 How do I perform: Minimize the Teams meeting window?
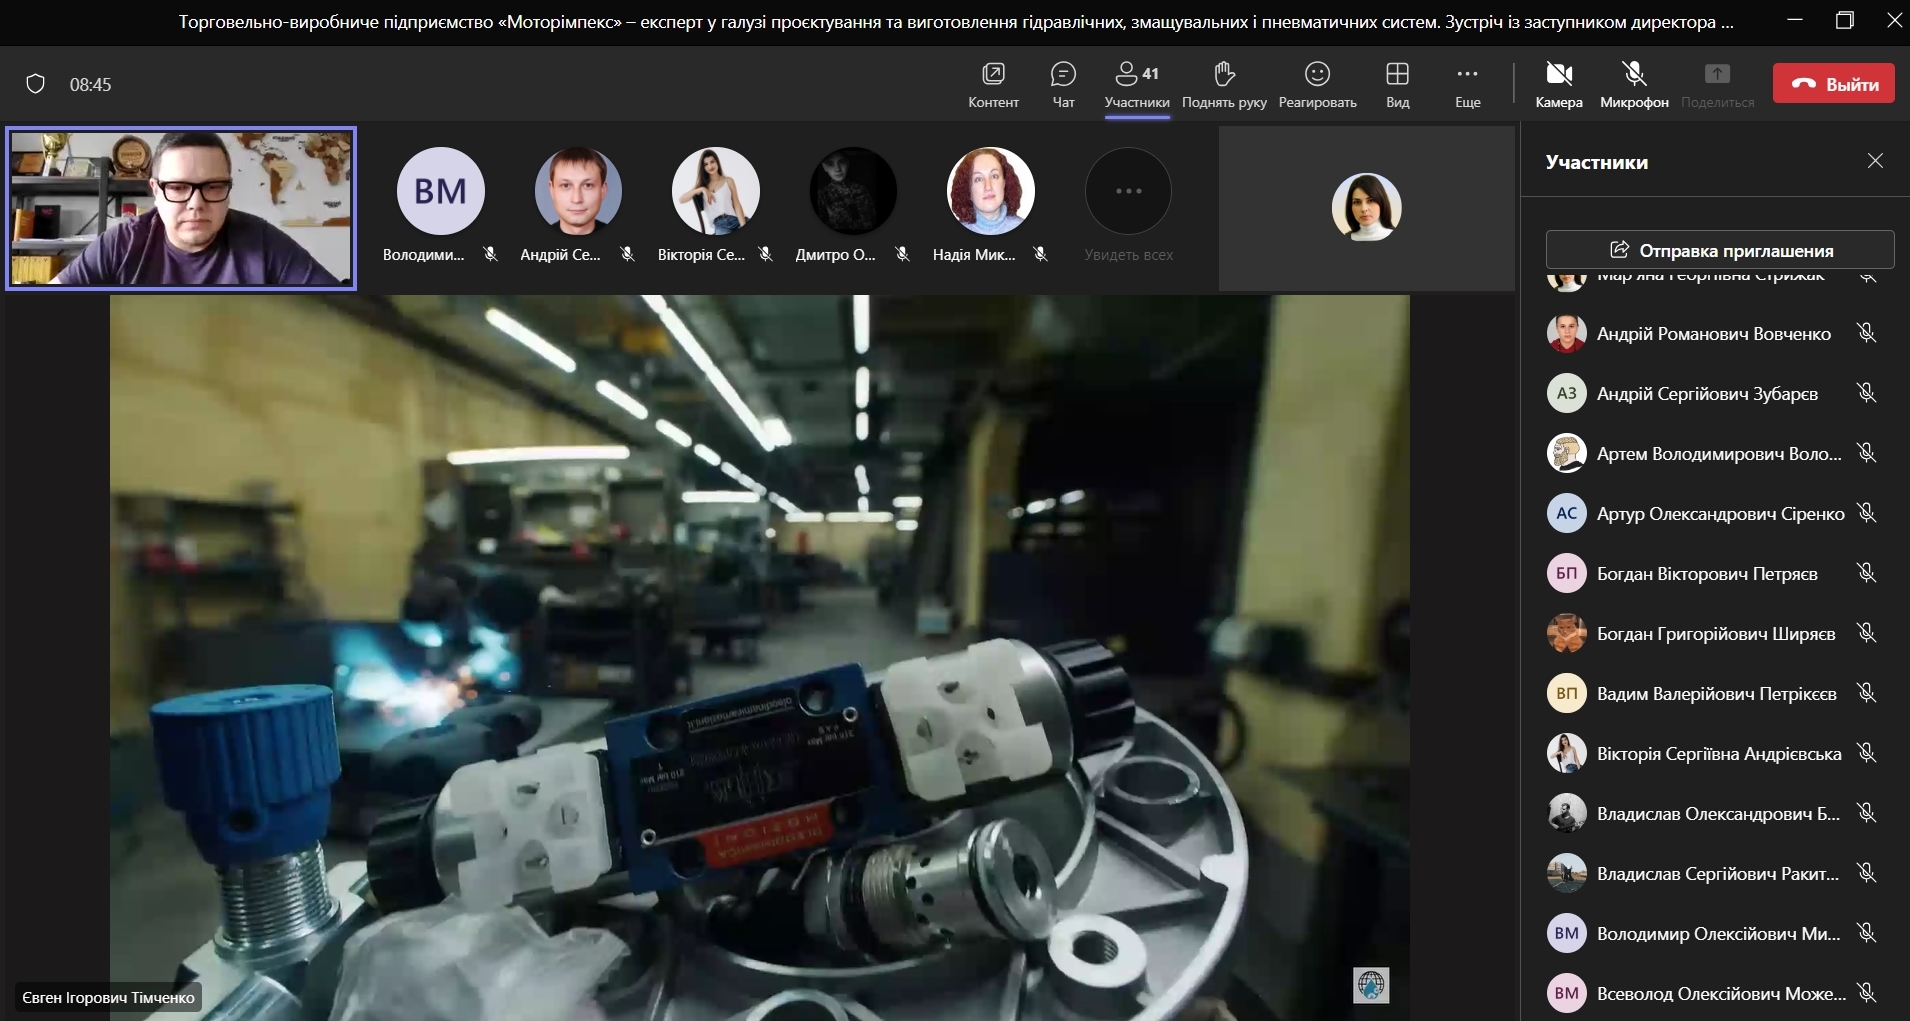[1796, 20]
